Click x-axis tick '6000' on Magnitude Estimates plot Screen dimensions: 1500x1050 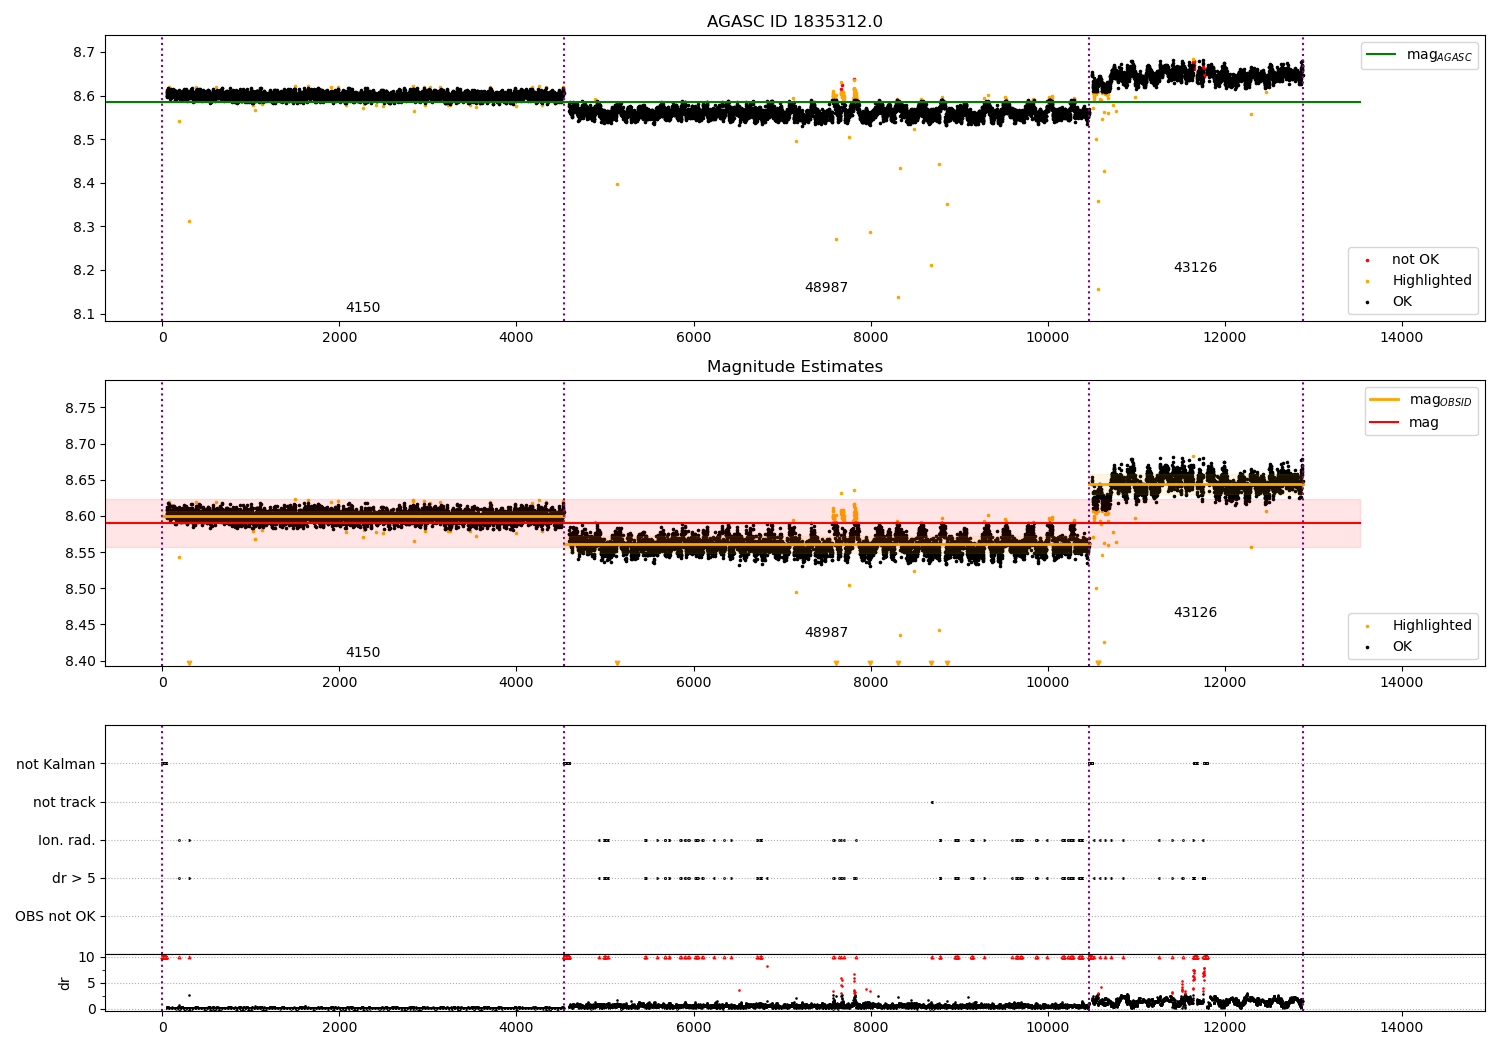coord(693,683)
